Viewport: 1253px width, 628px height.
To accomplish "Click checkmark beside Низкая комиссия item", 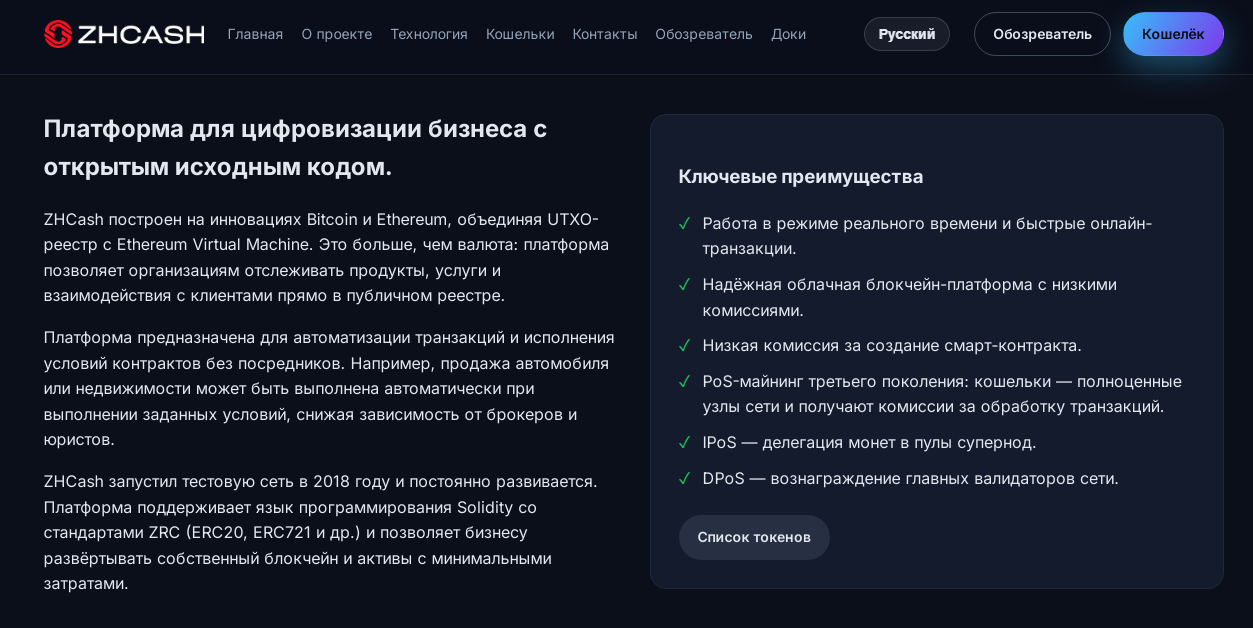I will (x=685, y=346).
